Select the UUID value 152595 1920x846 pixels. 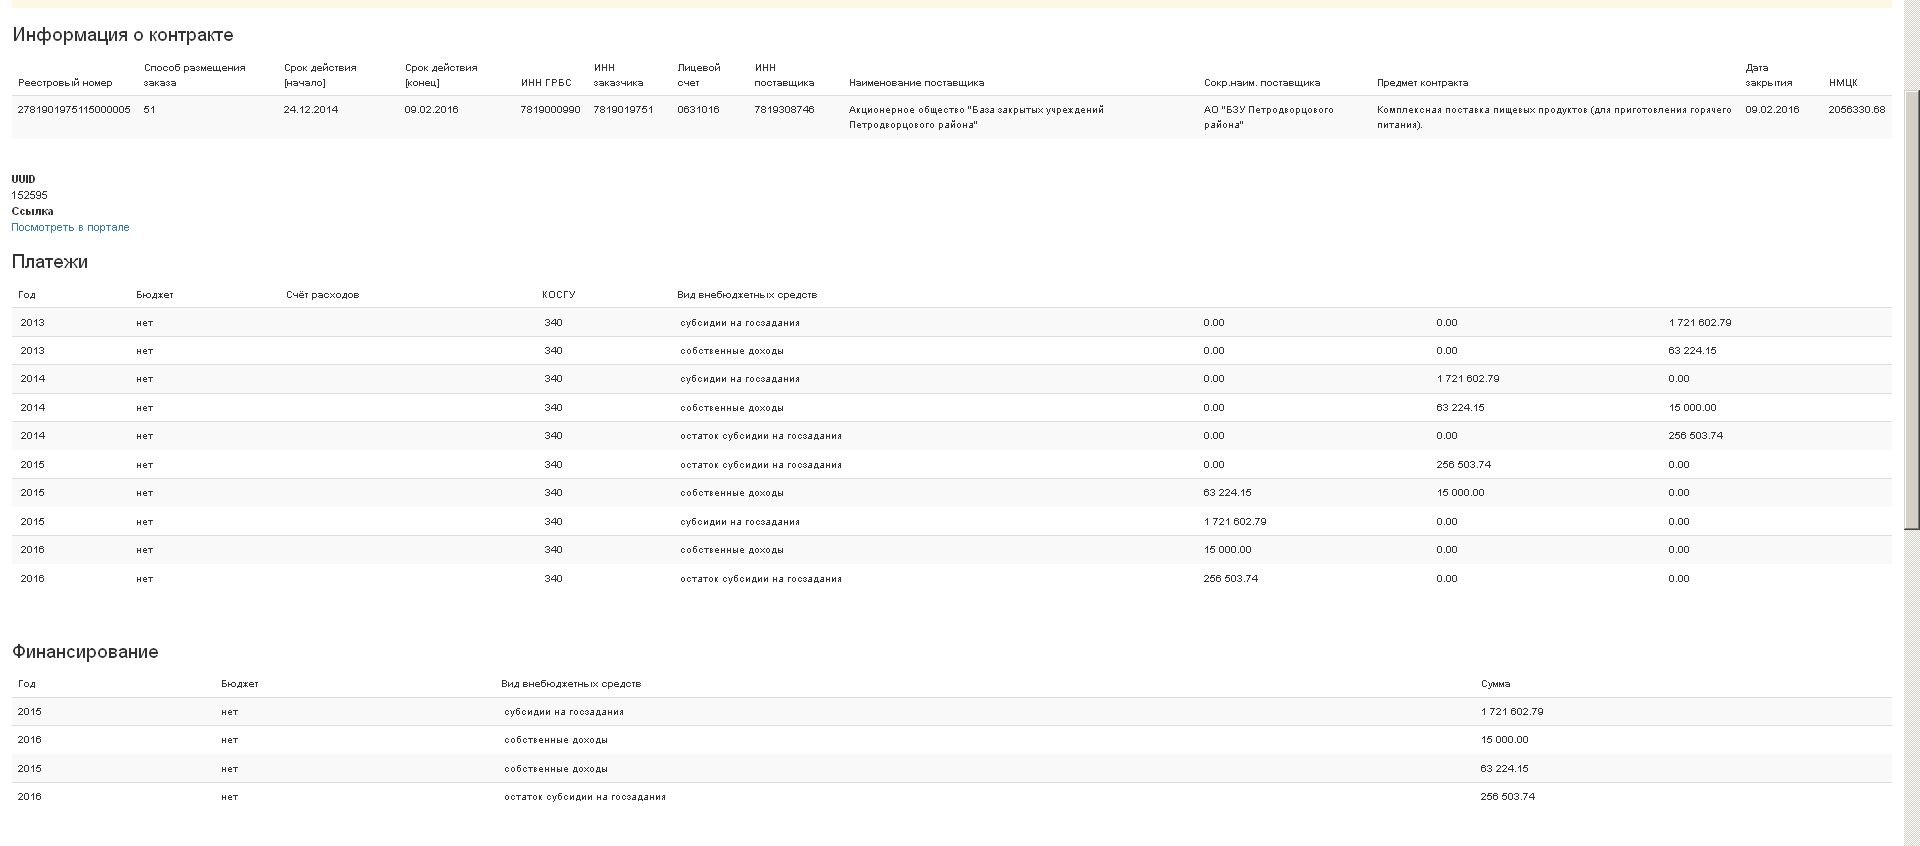(x=29, y=195)
